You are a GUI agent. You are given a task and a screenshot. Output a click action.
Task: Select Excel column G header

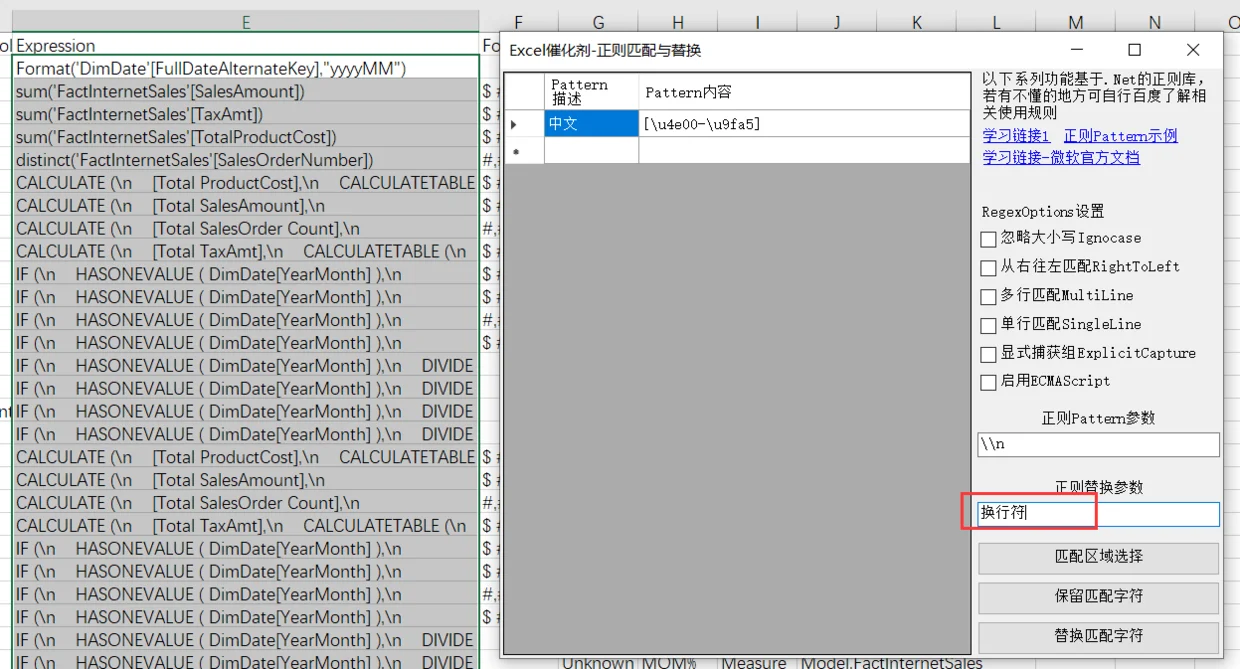(598, 22)
